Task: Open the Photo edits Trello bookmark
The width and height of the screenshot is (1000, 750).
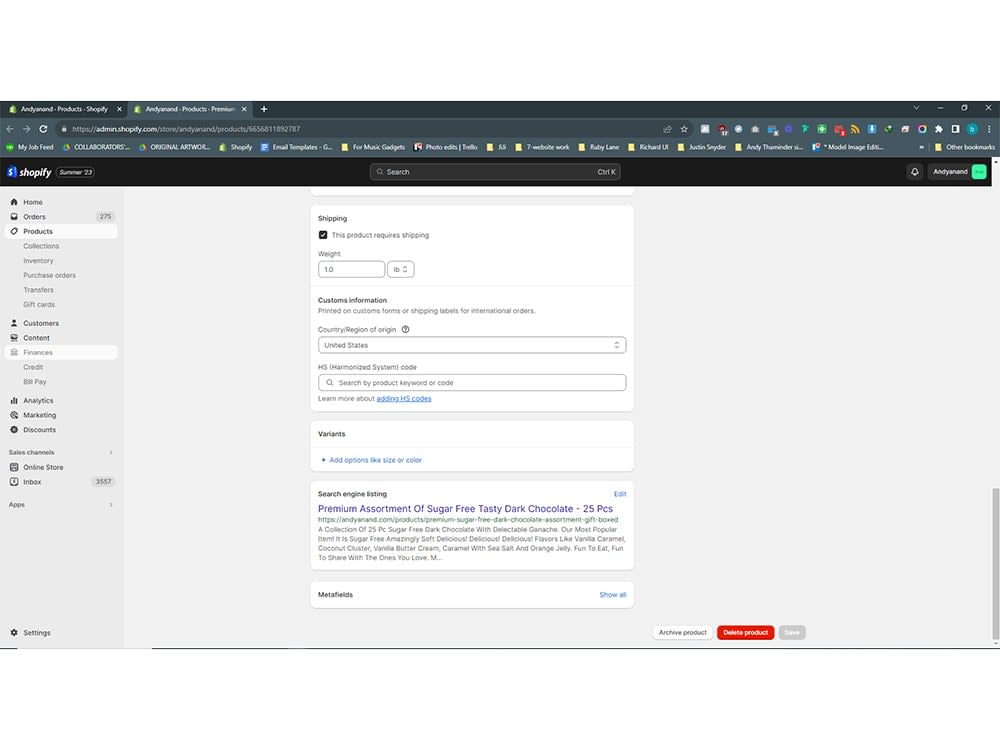Action: pos(445,147)
